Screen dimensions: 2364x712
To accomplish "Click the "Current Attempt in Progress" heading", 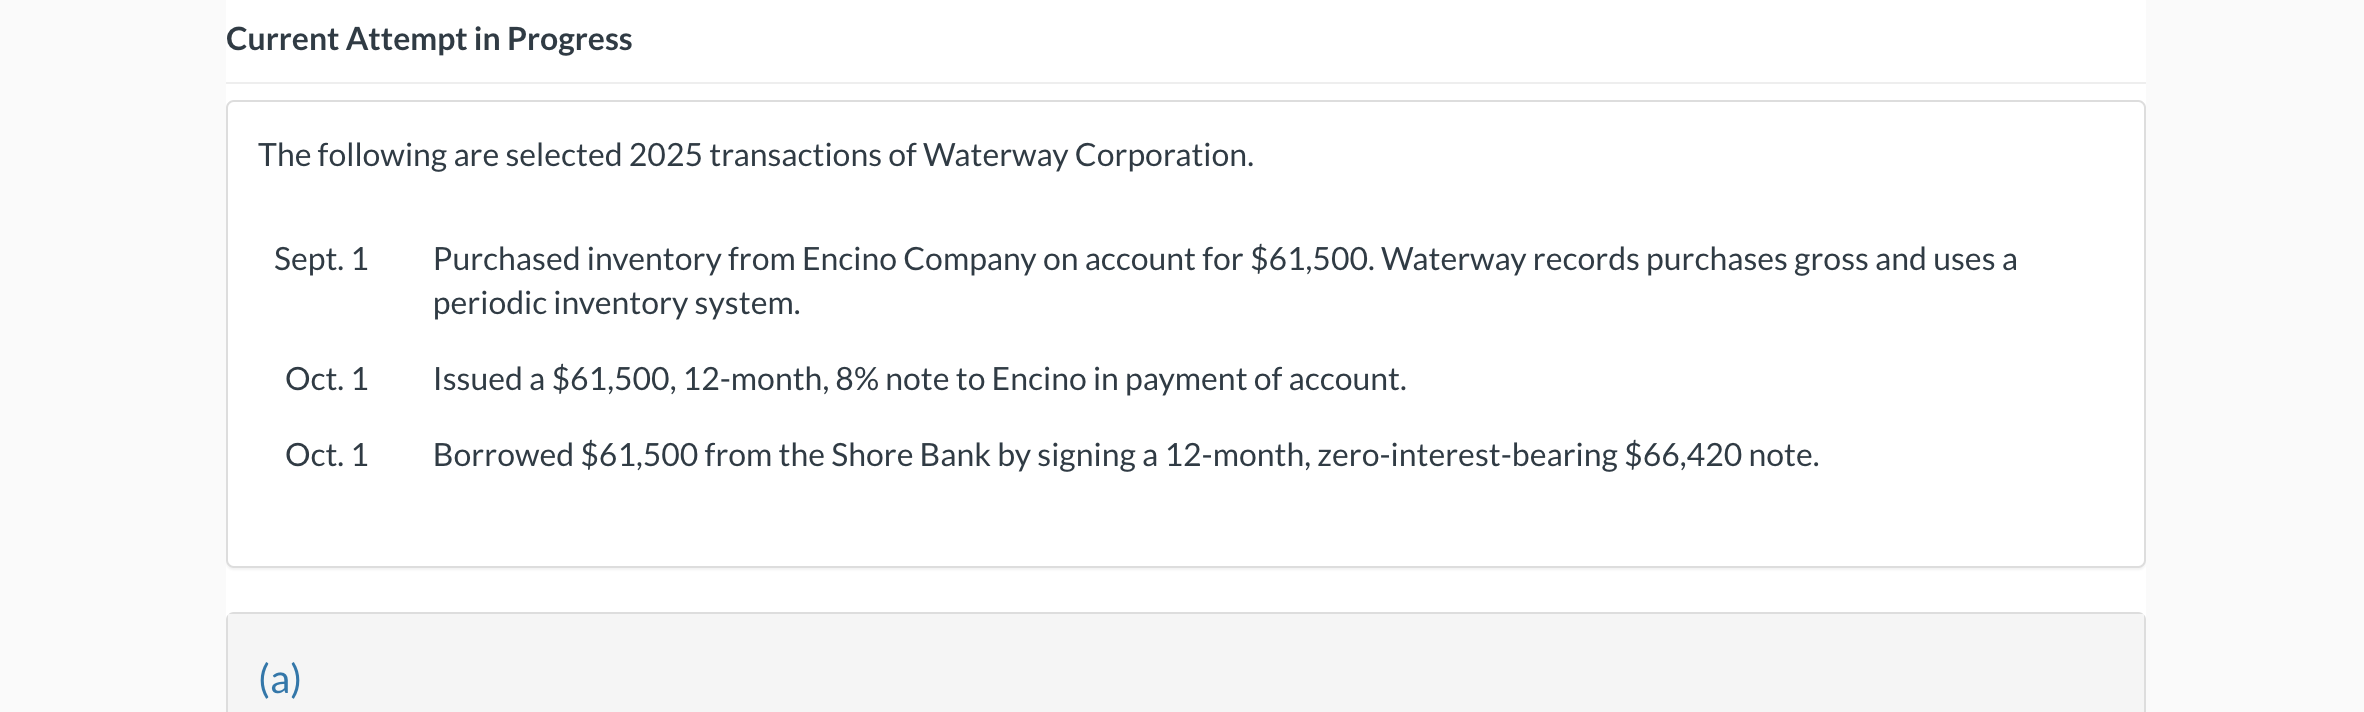I will 429,39.
